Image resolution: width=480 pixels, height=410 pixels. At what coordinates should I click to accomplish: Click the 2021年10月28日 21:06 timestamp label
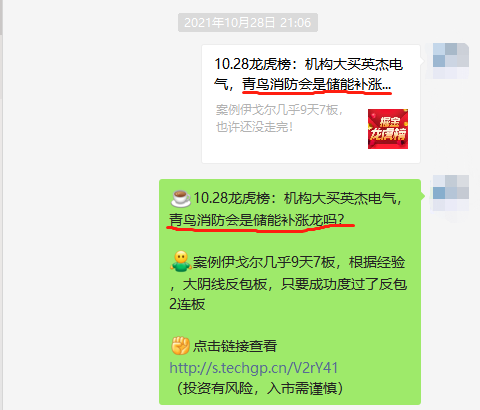point(248,23)
